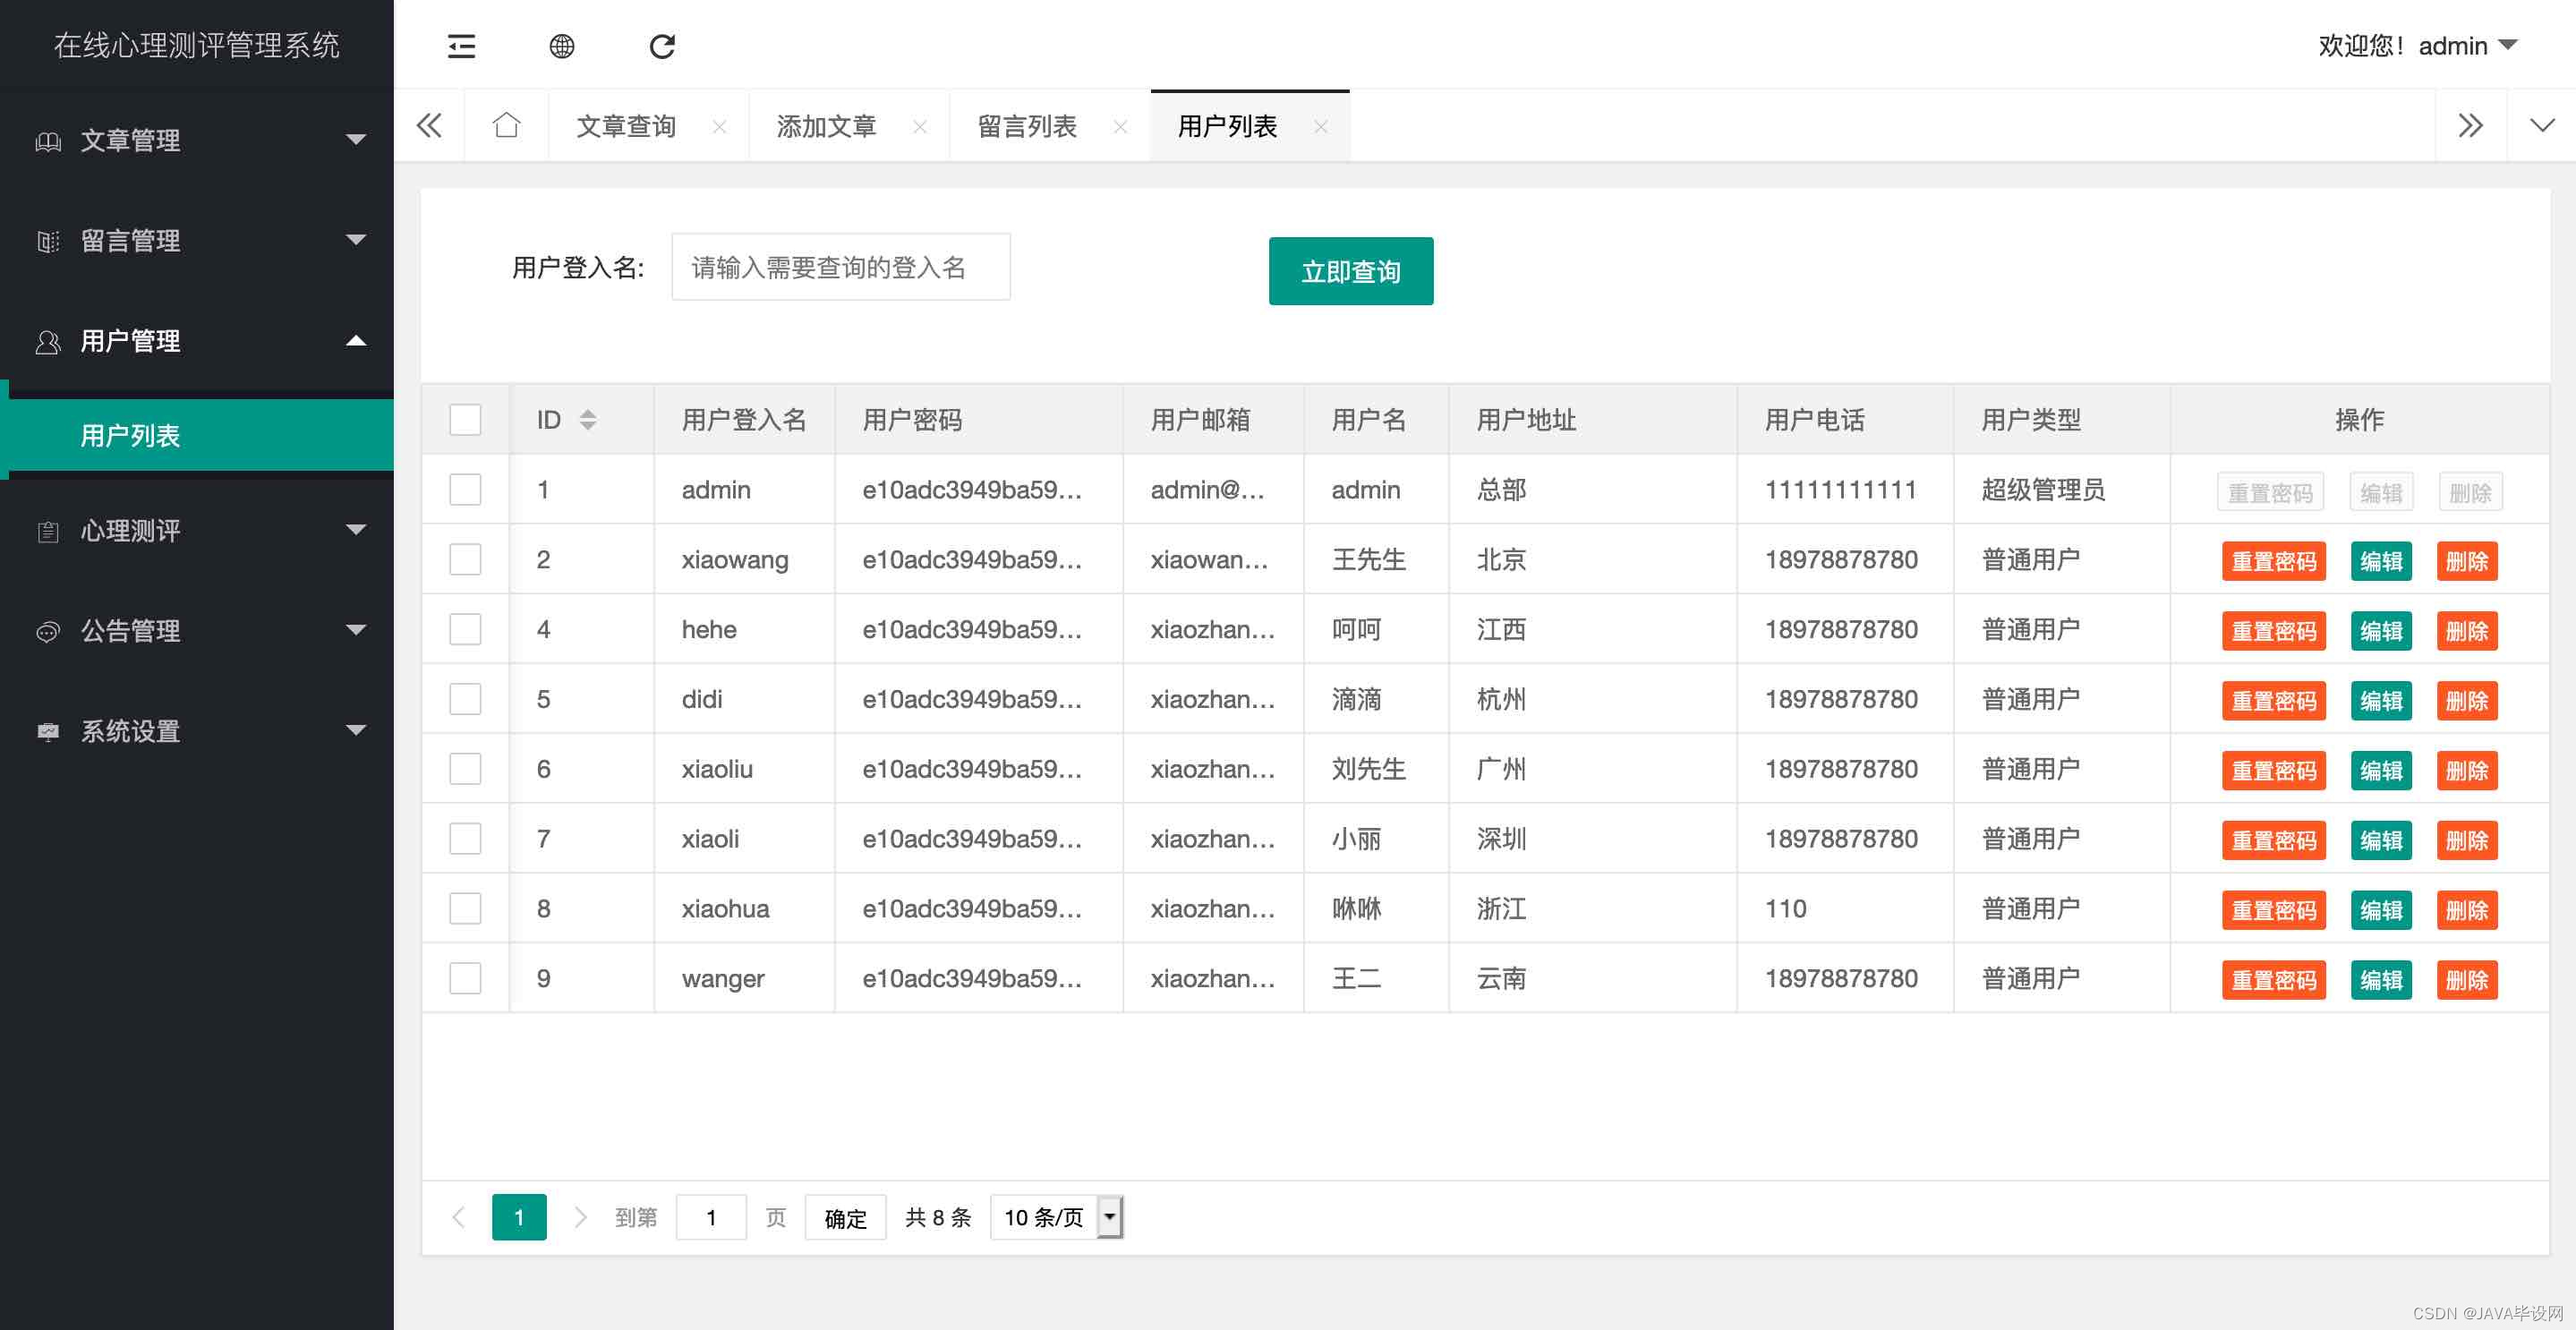Screen dimensions: 2576x1330
Task: Click the globe website icon
Action: point(562,46)
